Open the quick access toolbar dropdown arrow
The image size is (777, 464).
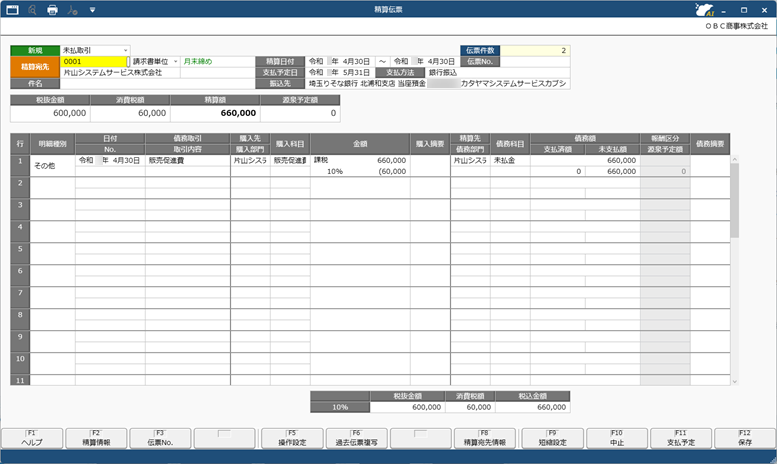point(92,10)
